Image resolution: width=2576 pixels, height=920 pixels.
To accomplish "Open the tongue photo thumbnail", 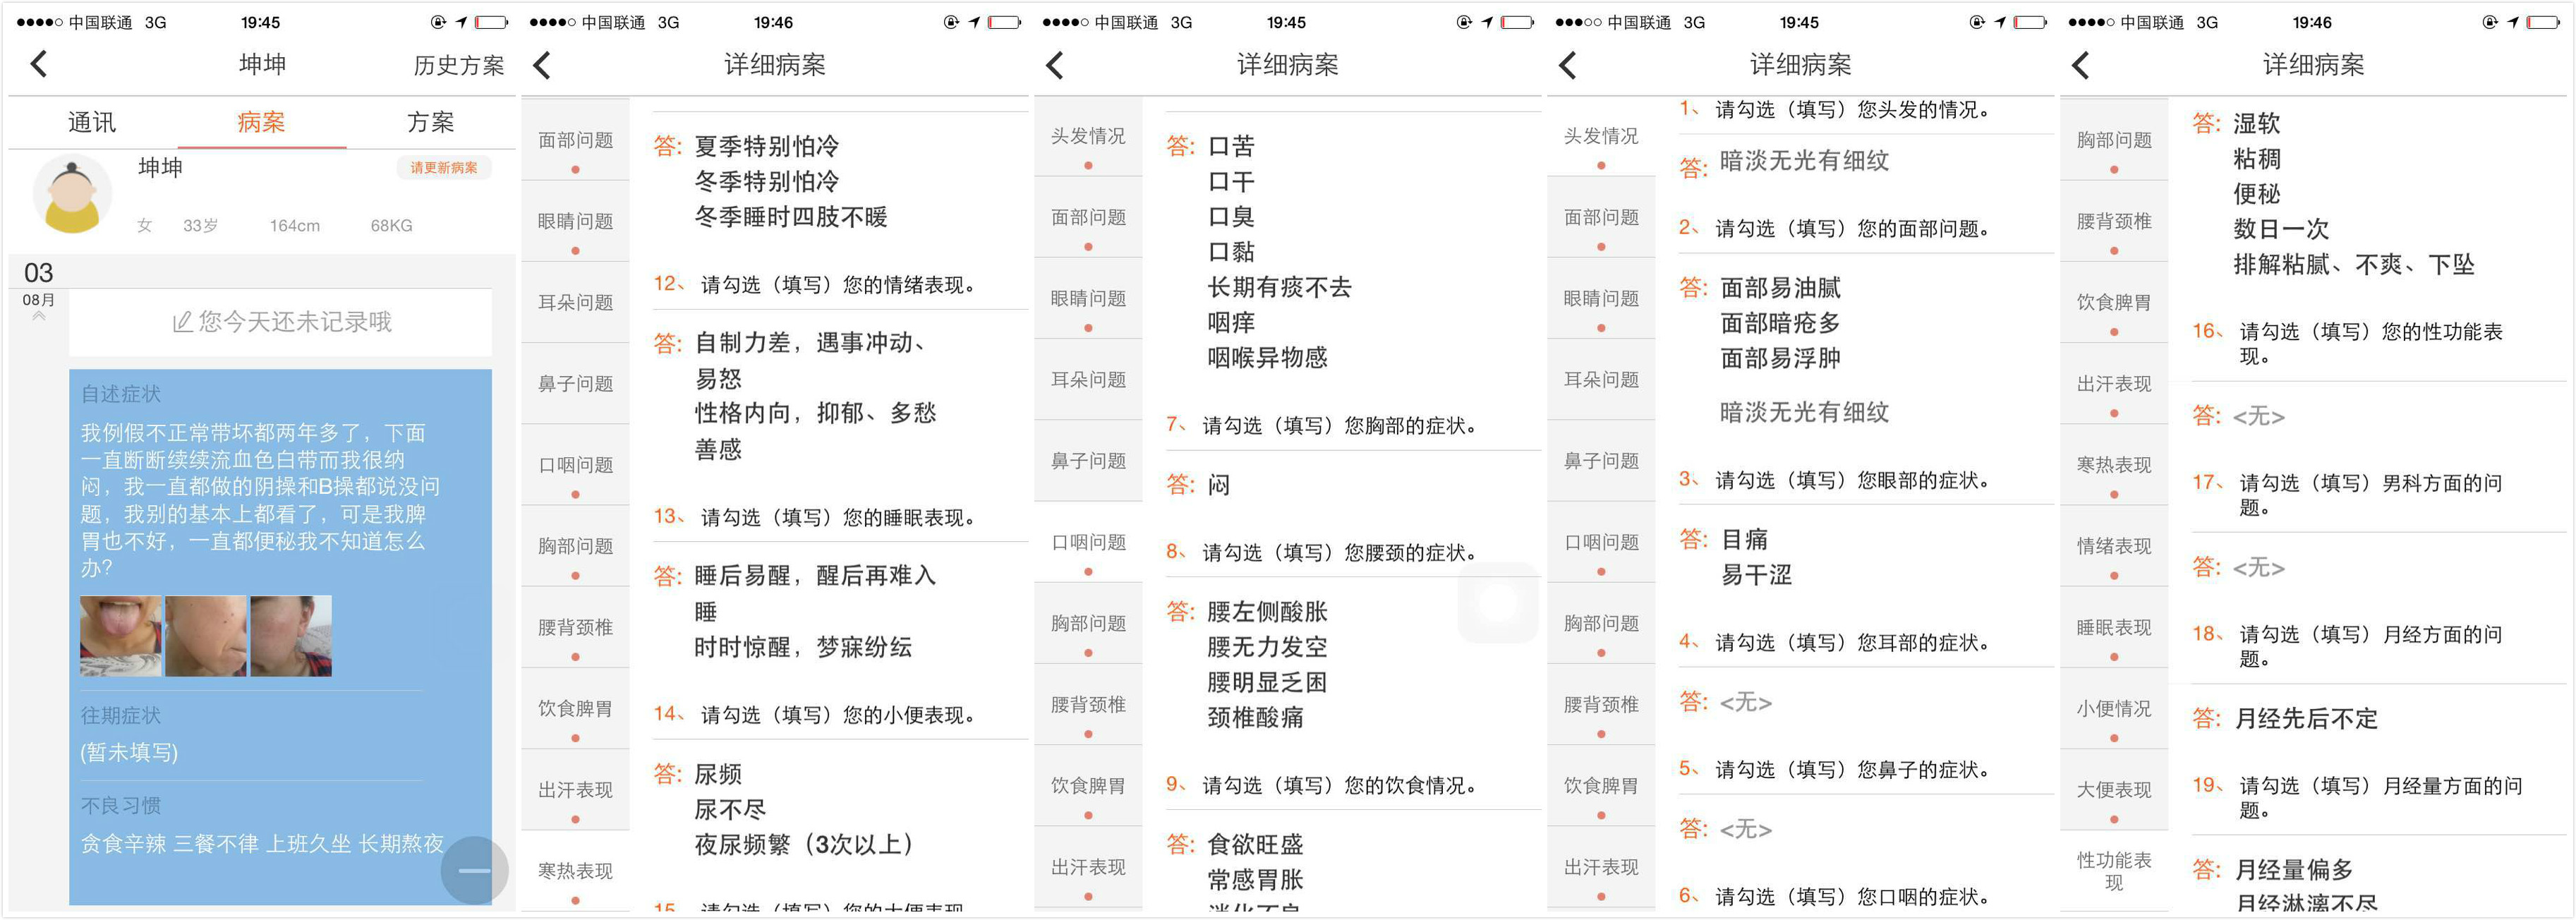I will click(x=120, y=636).
